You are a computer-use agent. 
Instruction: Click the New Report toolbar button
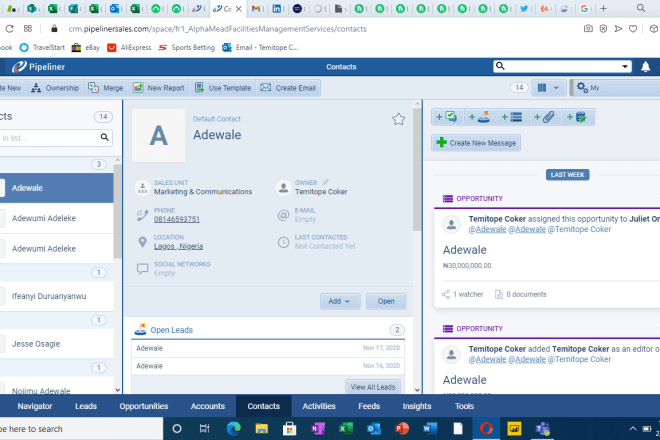(x=159, y=88)
